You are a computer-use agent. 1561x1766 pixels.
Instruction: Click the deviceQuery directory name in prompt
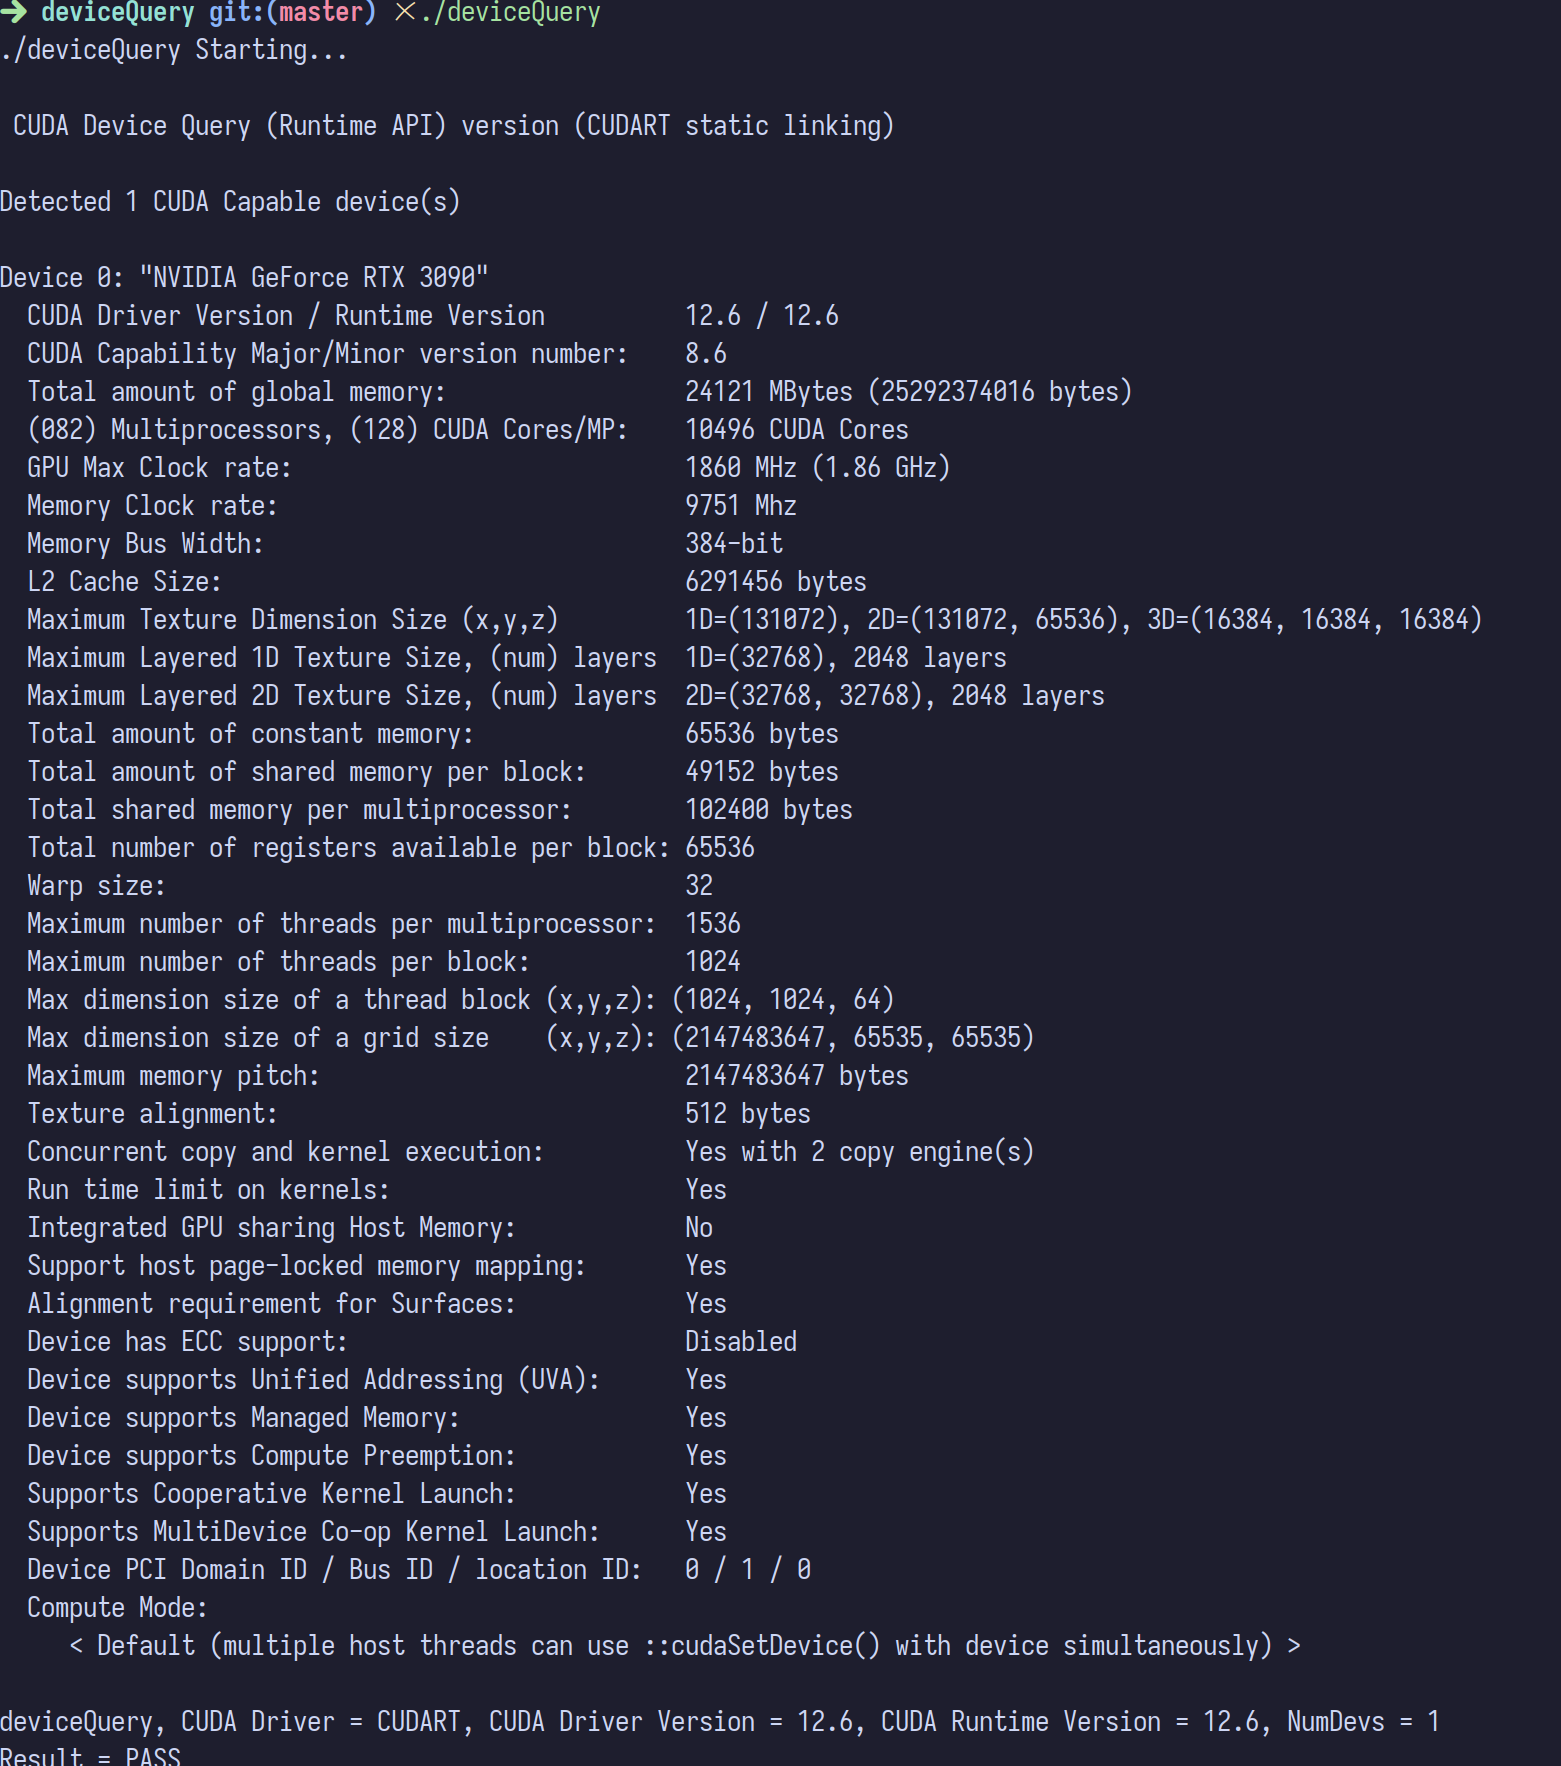click(117, 12)
